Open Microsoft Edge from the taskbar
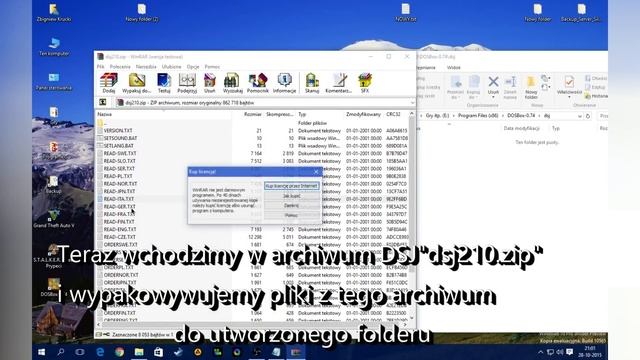 pos(100,352)
